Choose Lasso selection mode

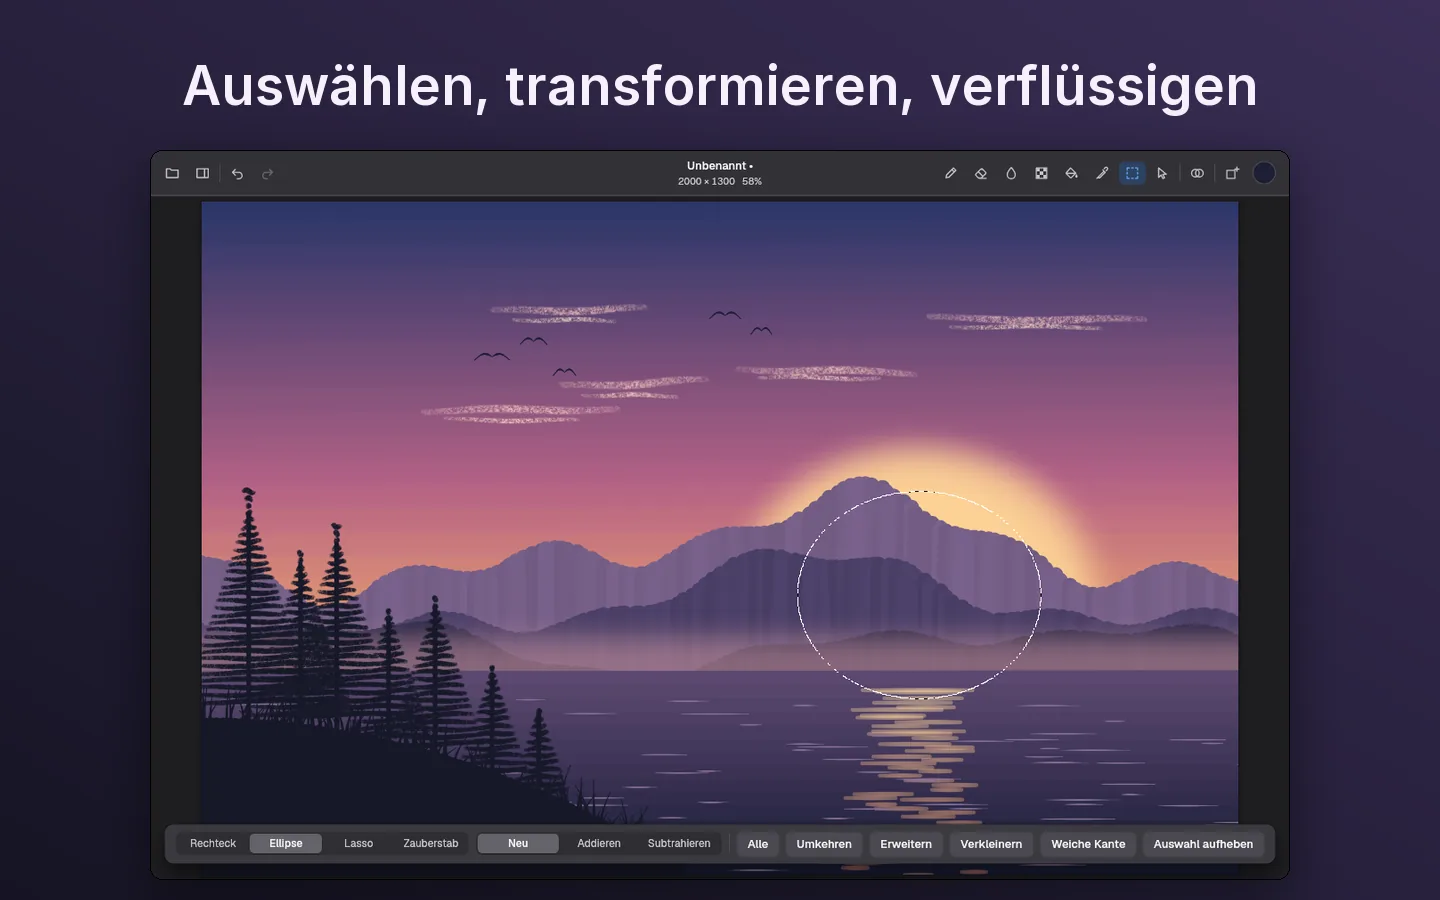click(358, 844)
